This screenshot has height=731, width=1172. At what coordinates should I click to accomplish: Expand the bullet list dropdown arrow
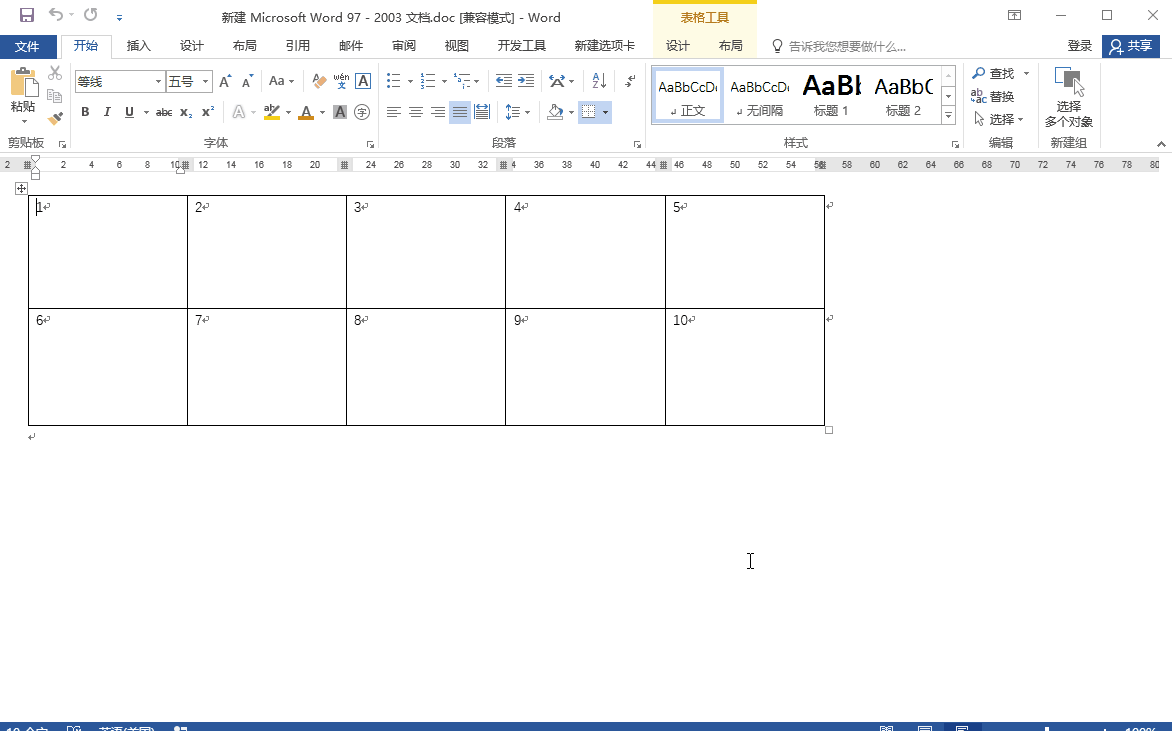point(410,81)
